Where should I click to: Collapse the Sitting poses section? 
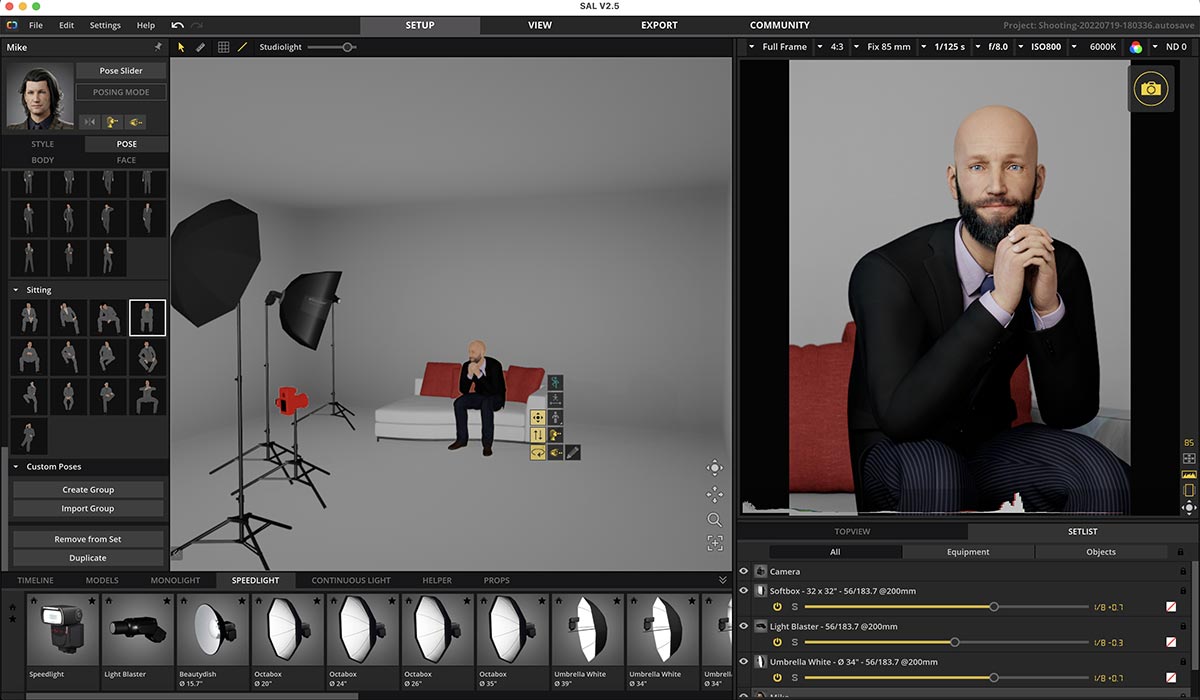click(16, 290)
